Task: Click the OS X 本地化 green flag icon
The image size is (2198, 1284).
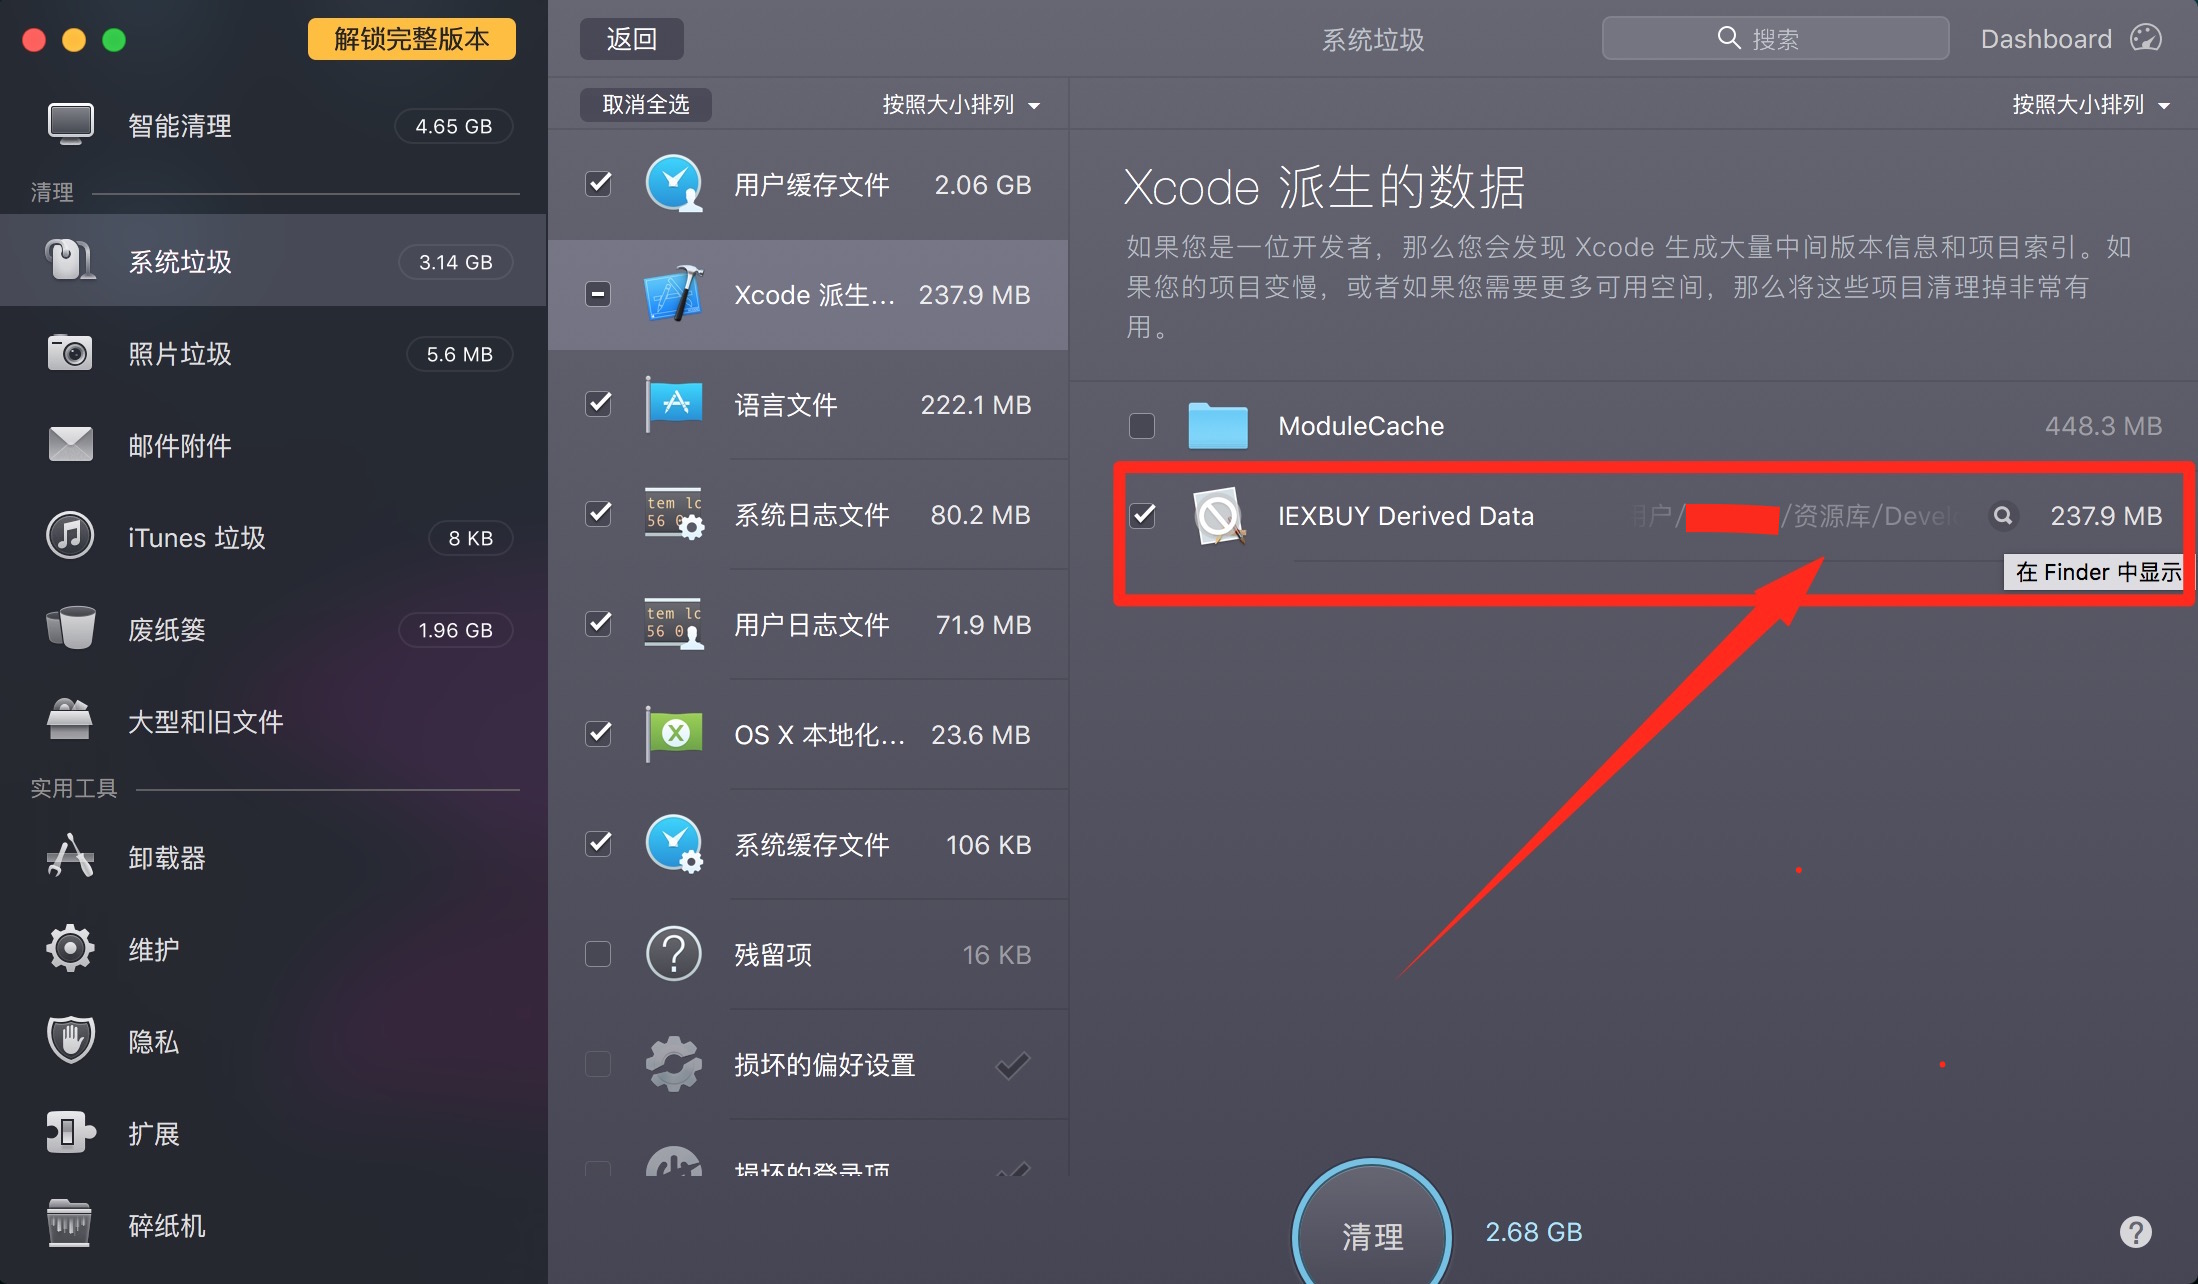Action: tap(674, 734)
